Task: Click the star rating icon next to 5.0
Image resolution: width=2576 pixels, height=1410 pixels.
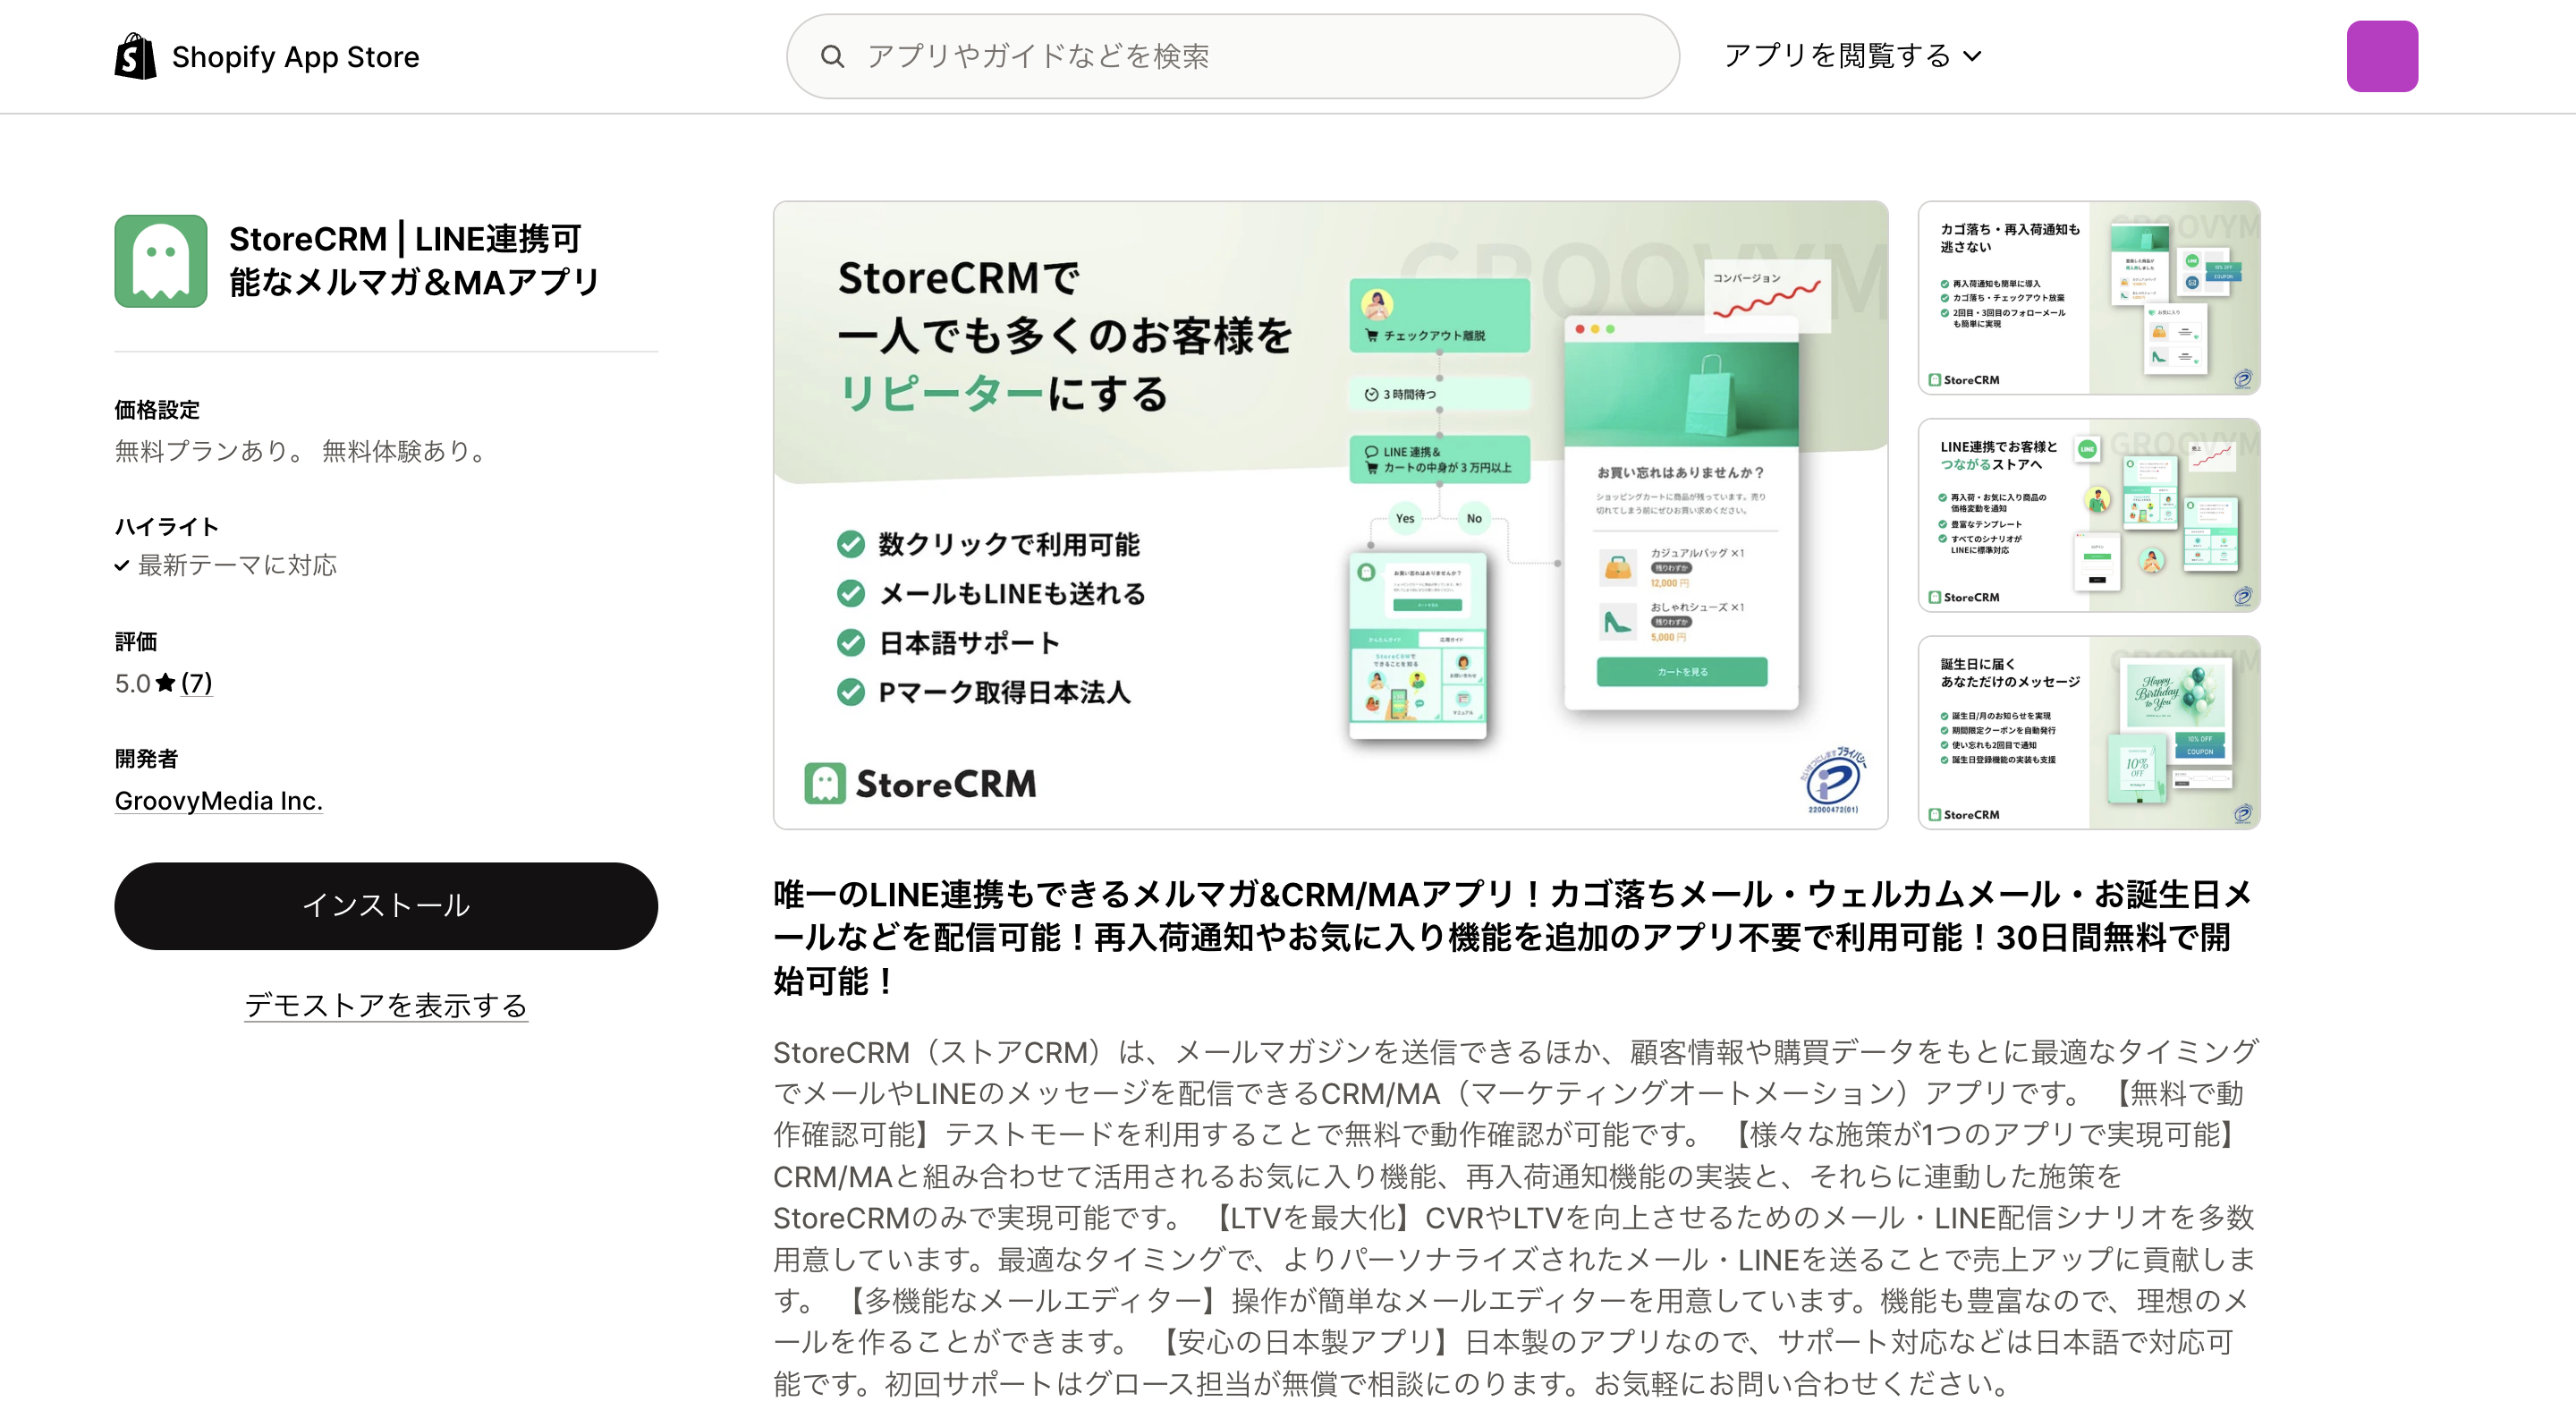Action: point(166,683)
